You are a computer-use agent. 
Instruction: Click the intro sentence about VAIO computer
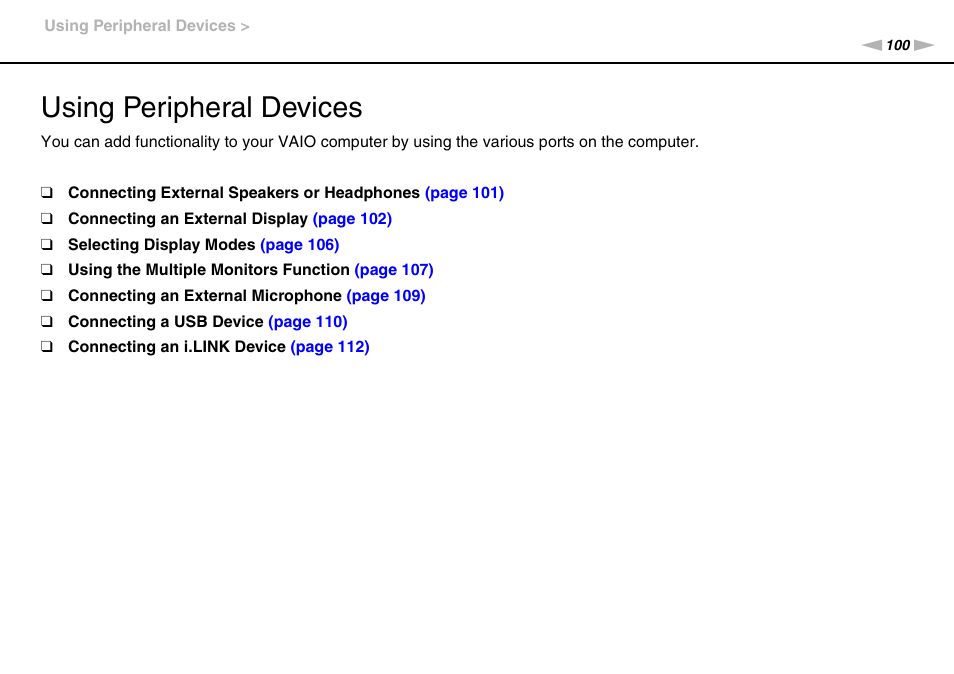370,142
